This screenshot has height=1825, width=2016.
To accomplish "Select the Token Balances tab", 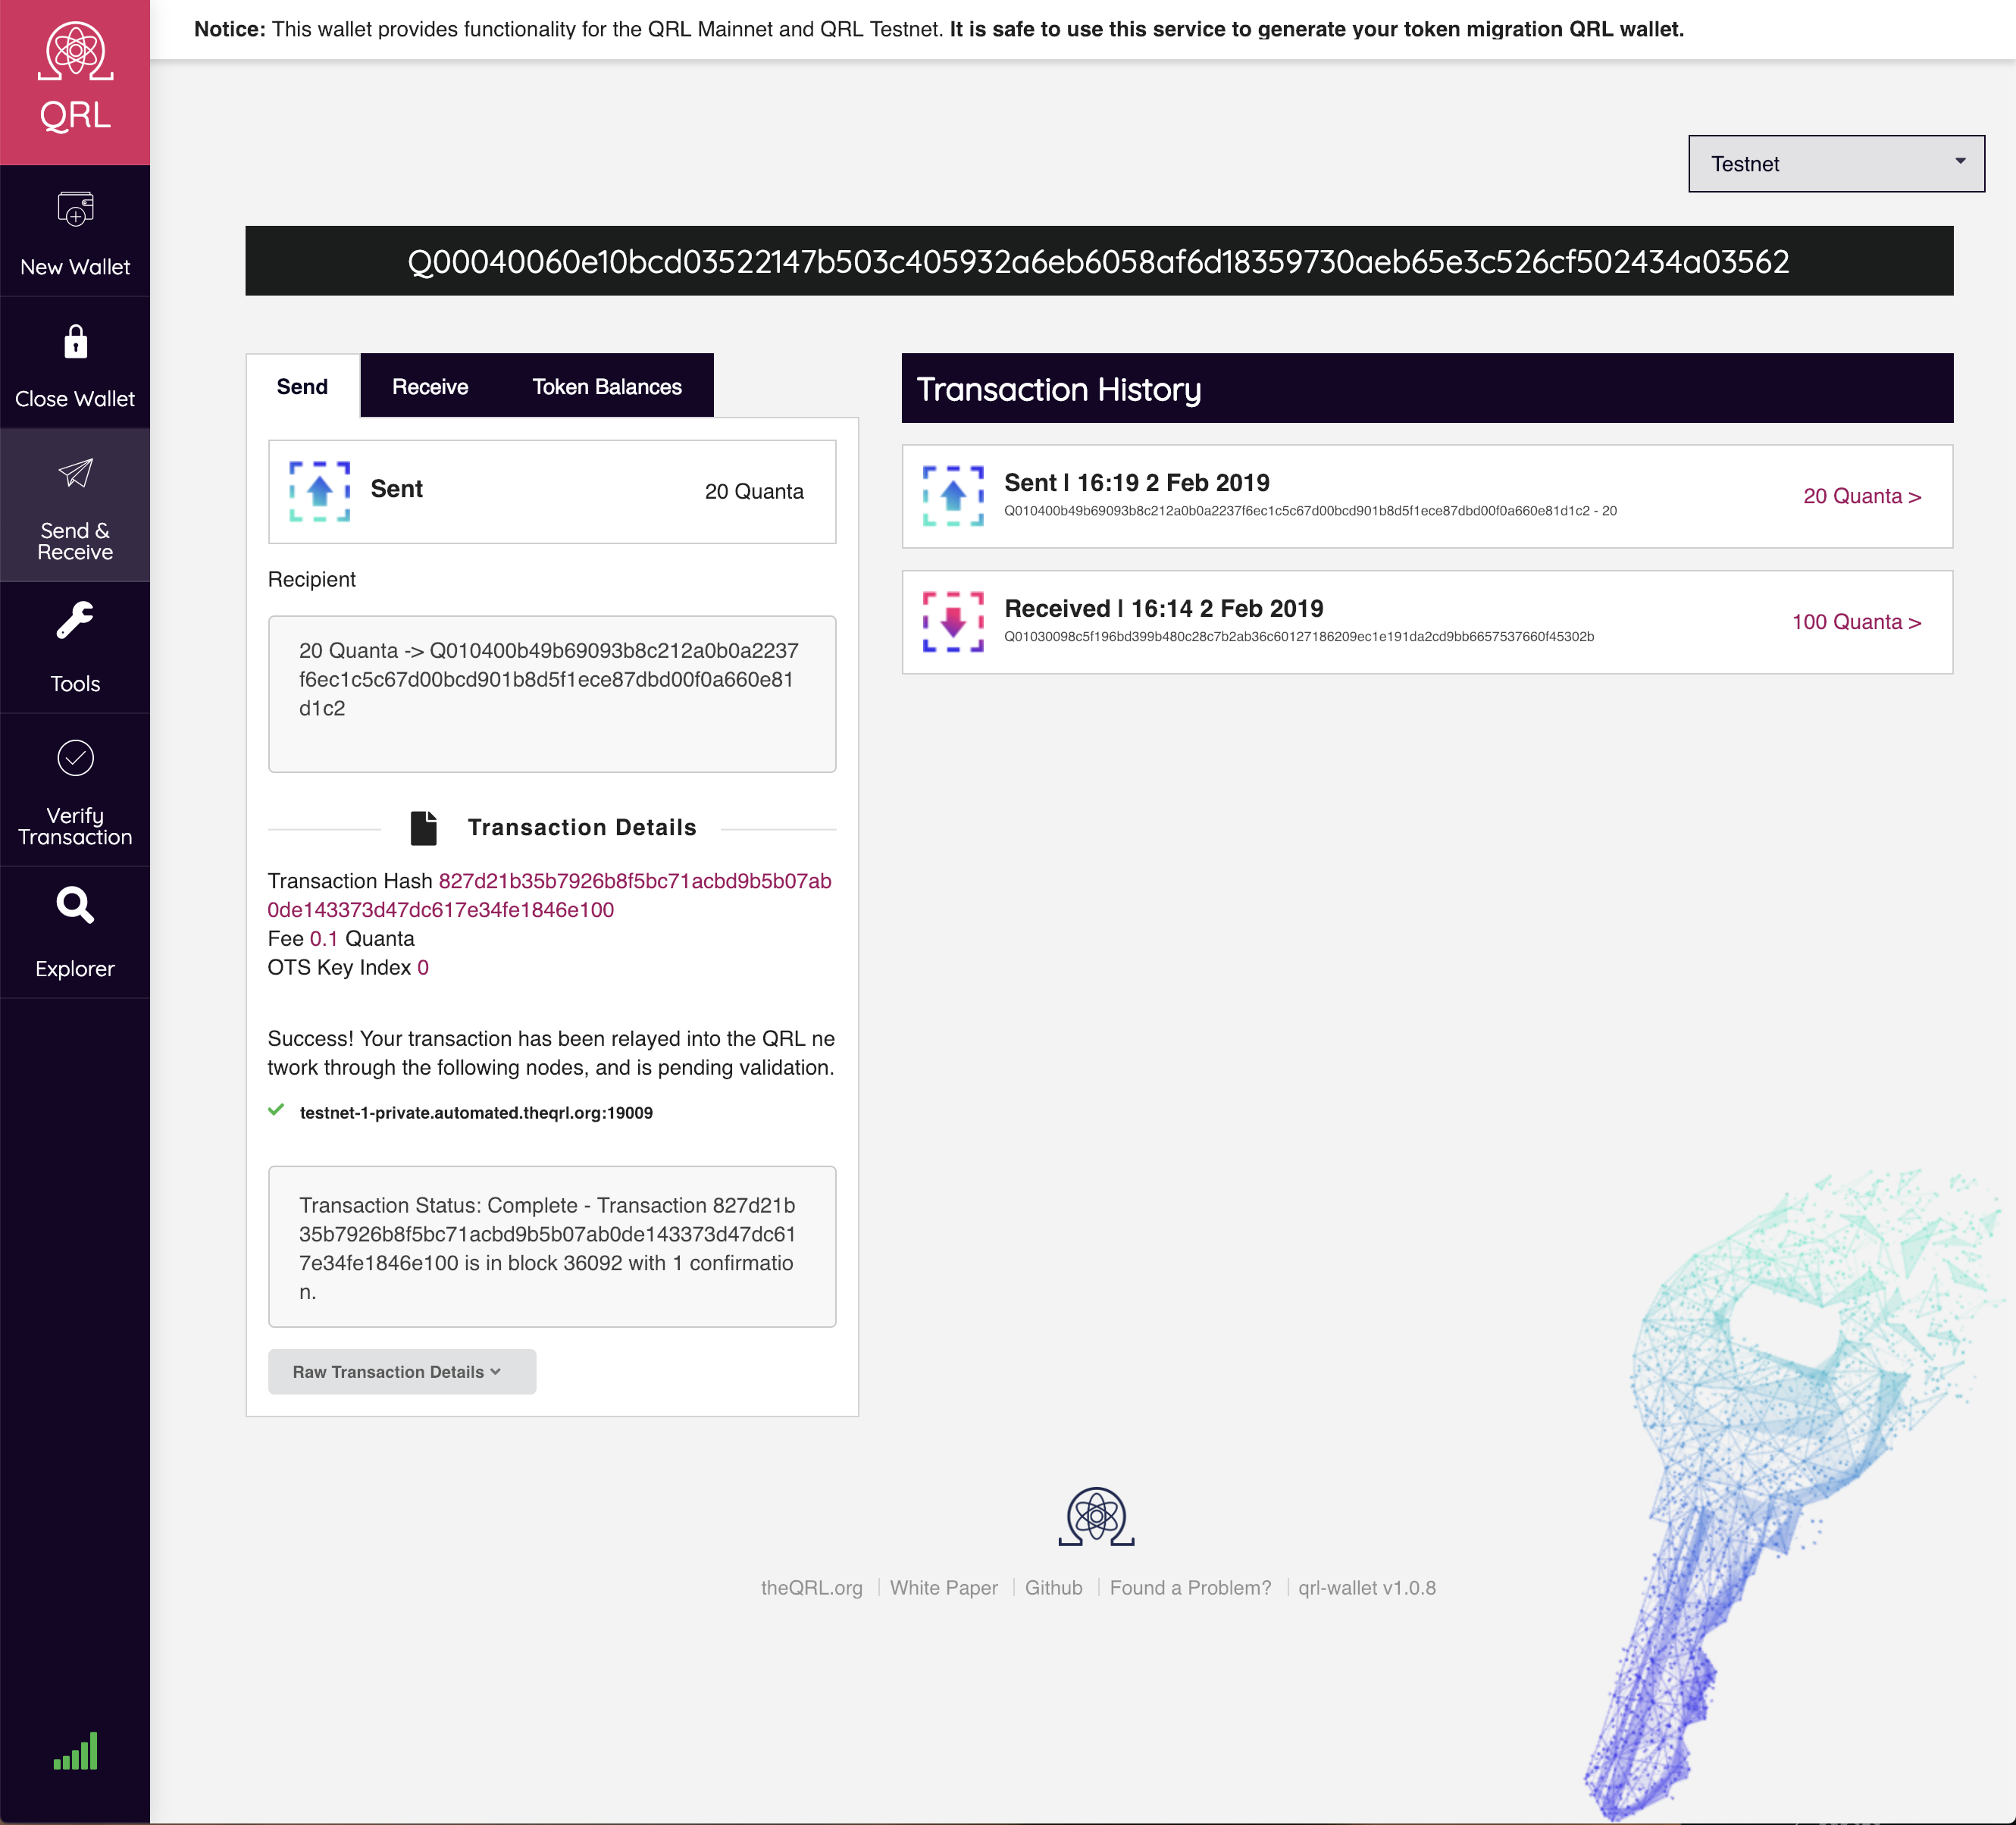I will coord(604,387).
